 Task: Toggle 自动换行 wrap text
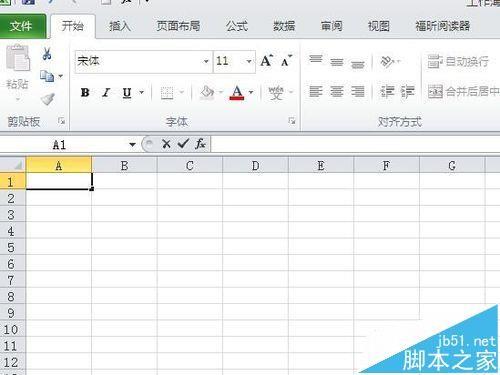458,61
